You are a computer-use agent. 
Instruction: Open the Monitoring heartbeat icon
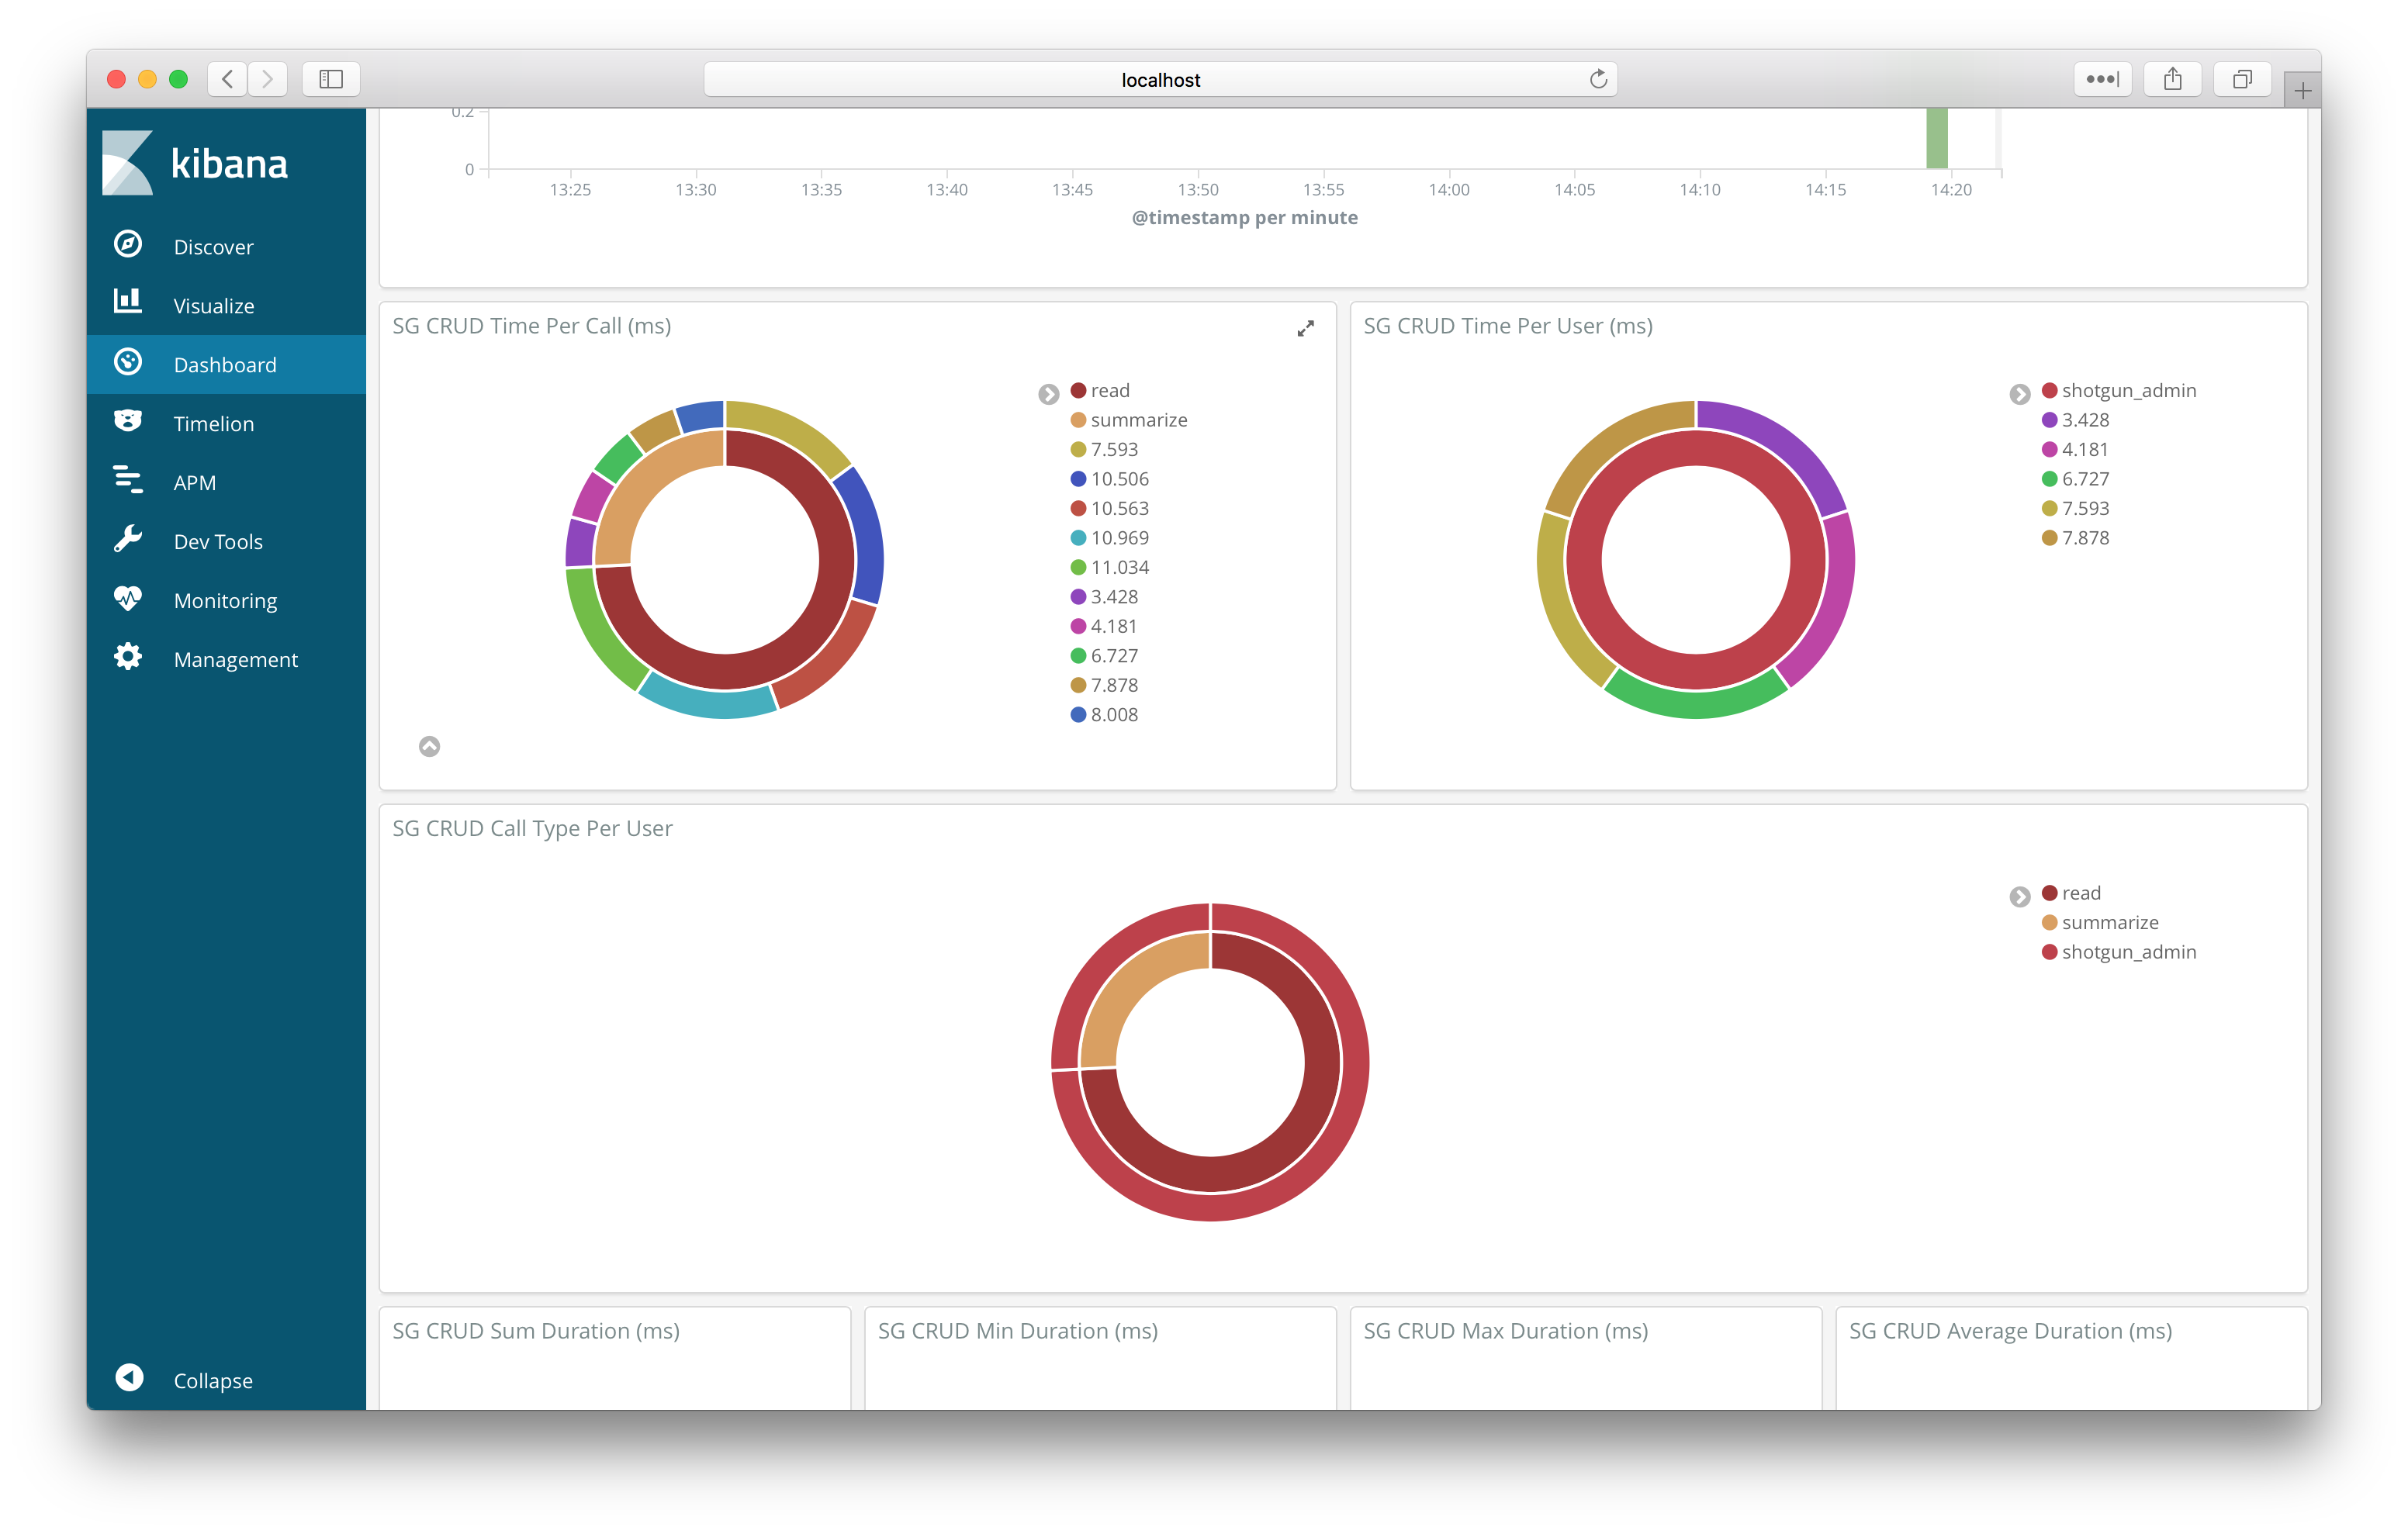(128, 598)
